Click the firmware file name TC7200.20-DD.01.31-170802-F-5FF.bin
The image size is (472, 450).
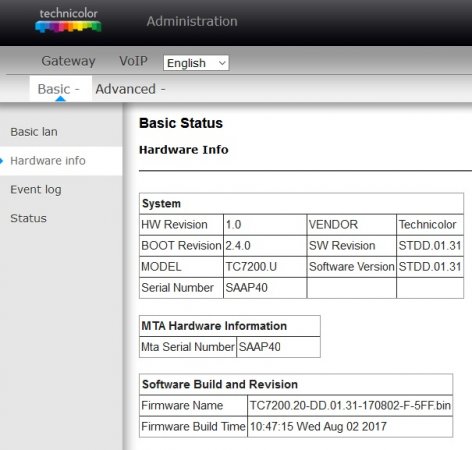pyautogui.click(x=350, y=406)
